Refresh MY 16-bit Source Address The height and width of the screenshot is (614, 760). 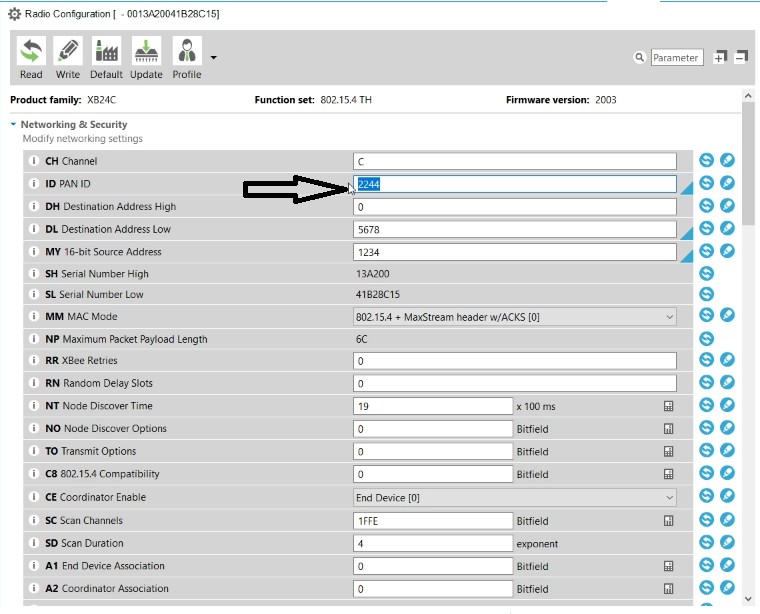(706, 251)
